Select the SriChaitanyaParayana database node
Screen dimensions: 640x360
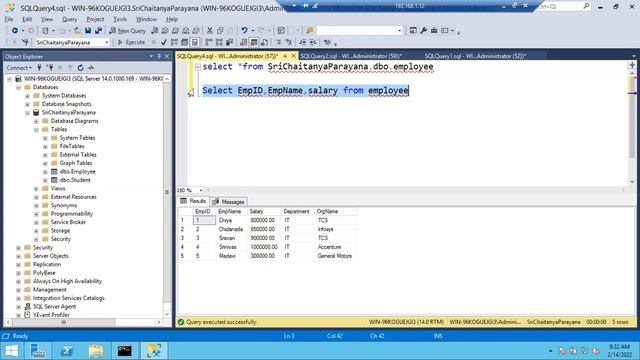(x=69, y=113)
